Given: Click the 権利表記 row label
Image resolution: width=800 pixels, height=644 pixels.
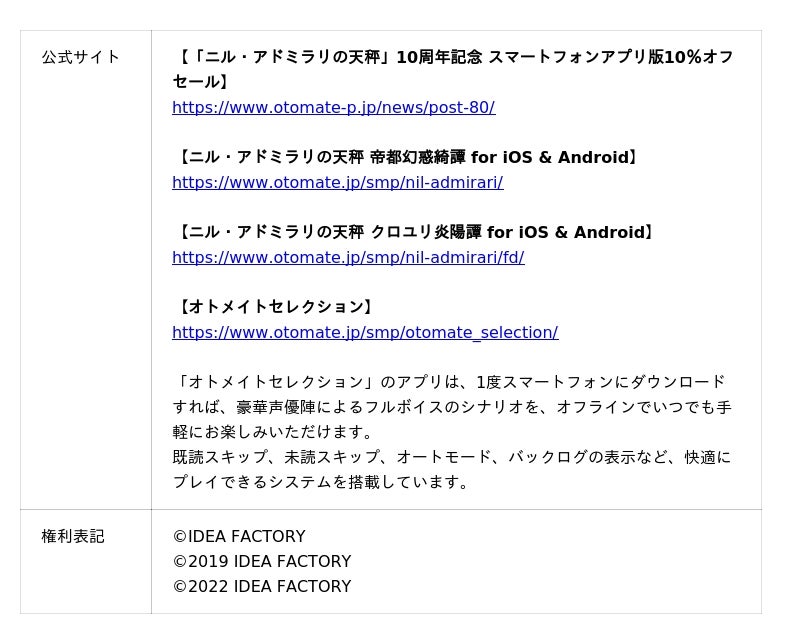Looking at the screenshot, I should pos(73,536).
